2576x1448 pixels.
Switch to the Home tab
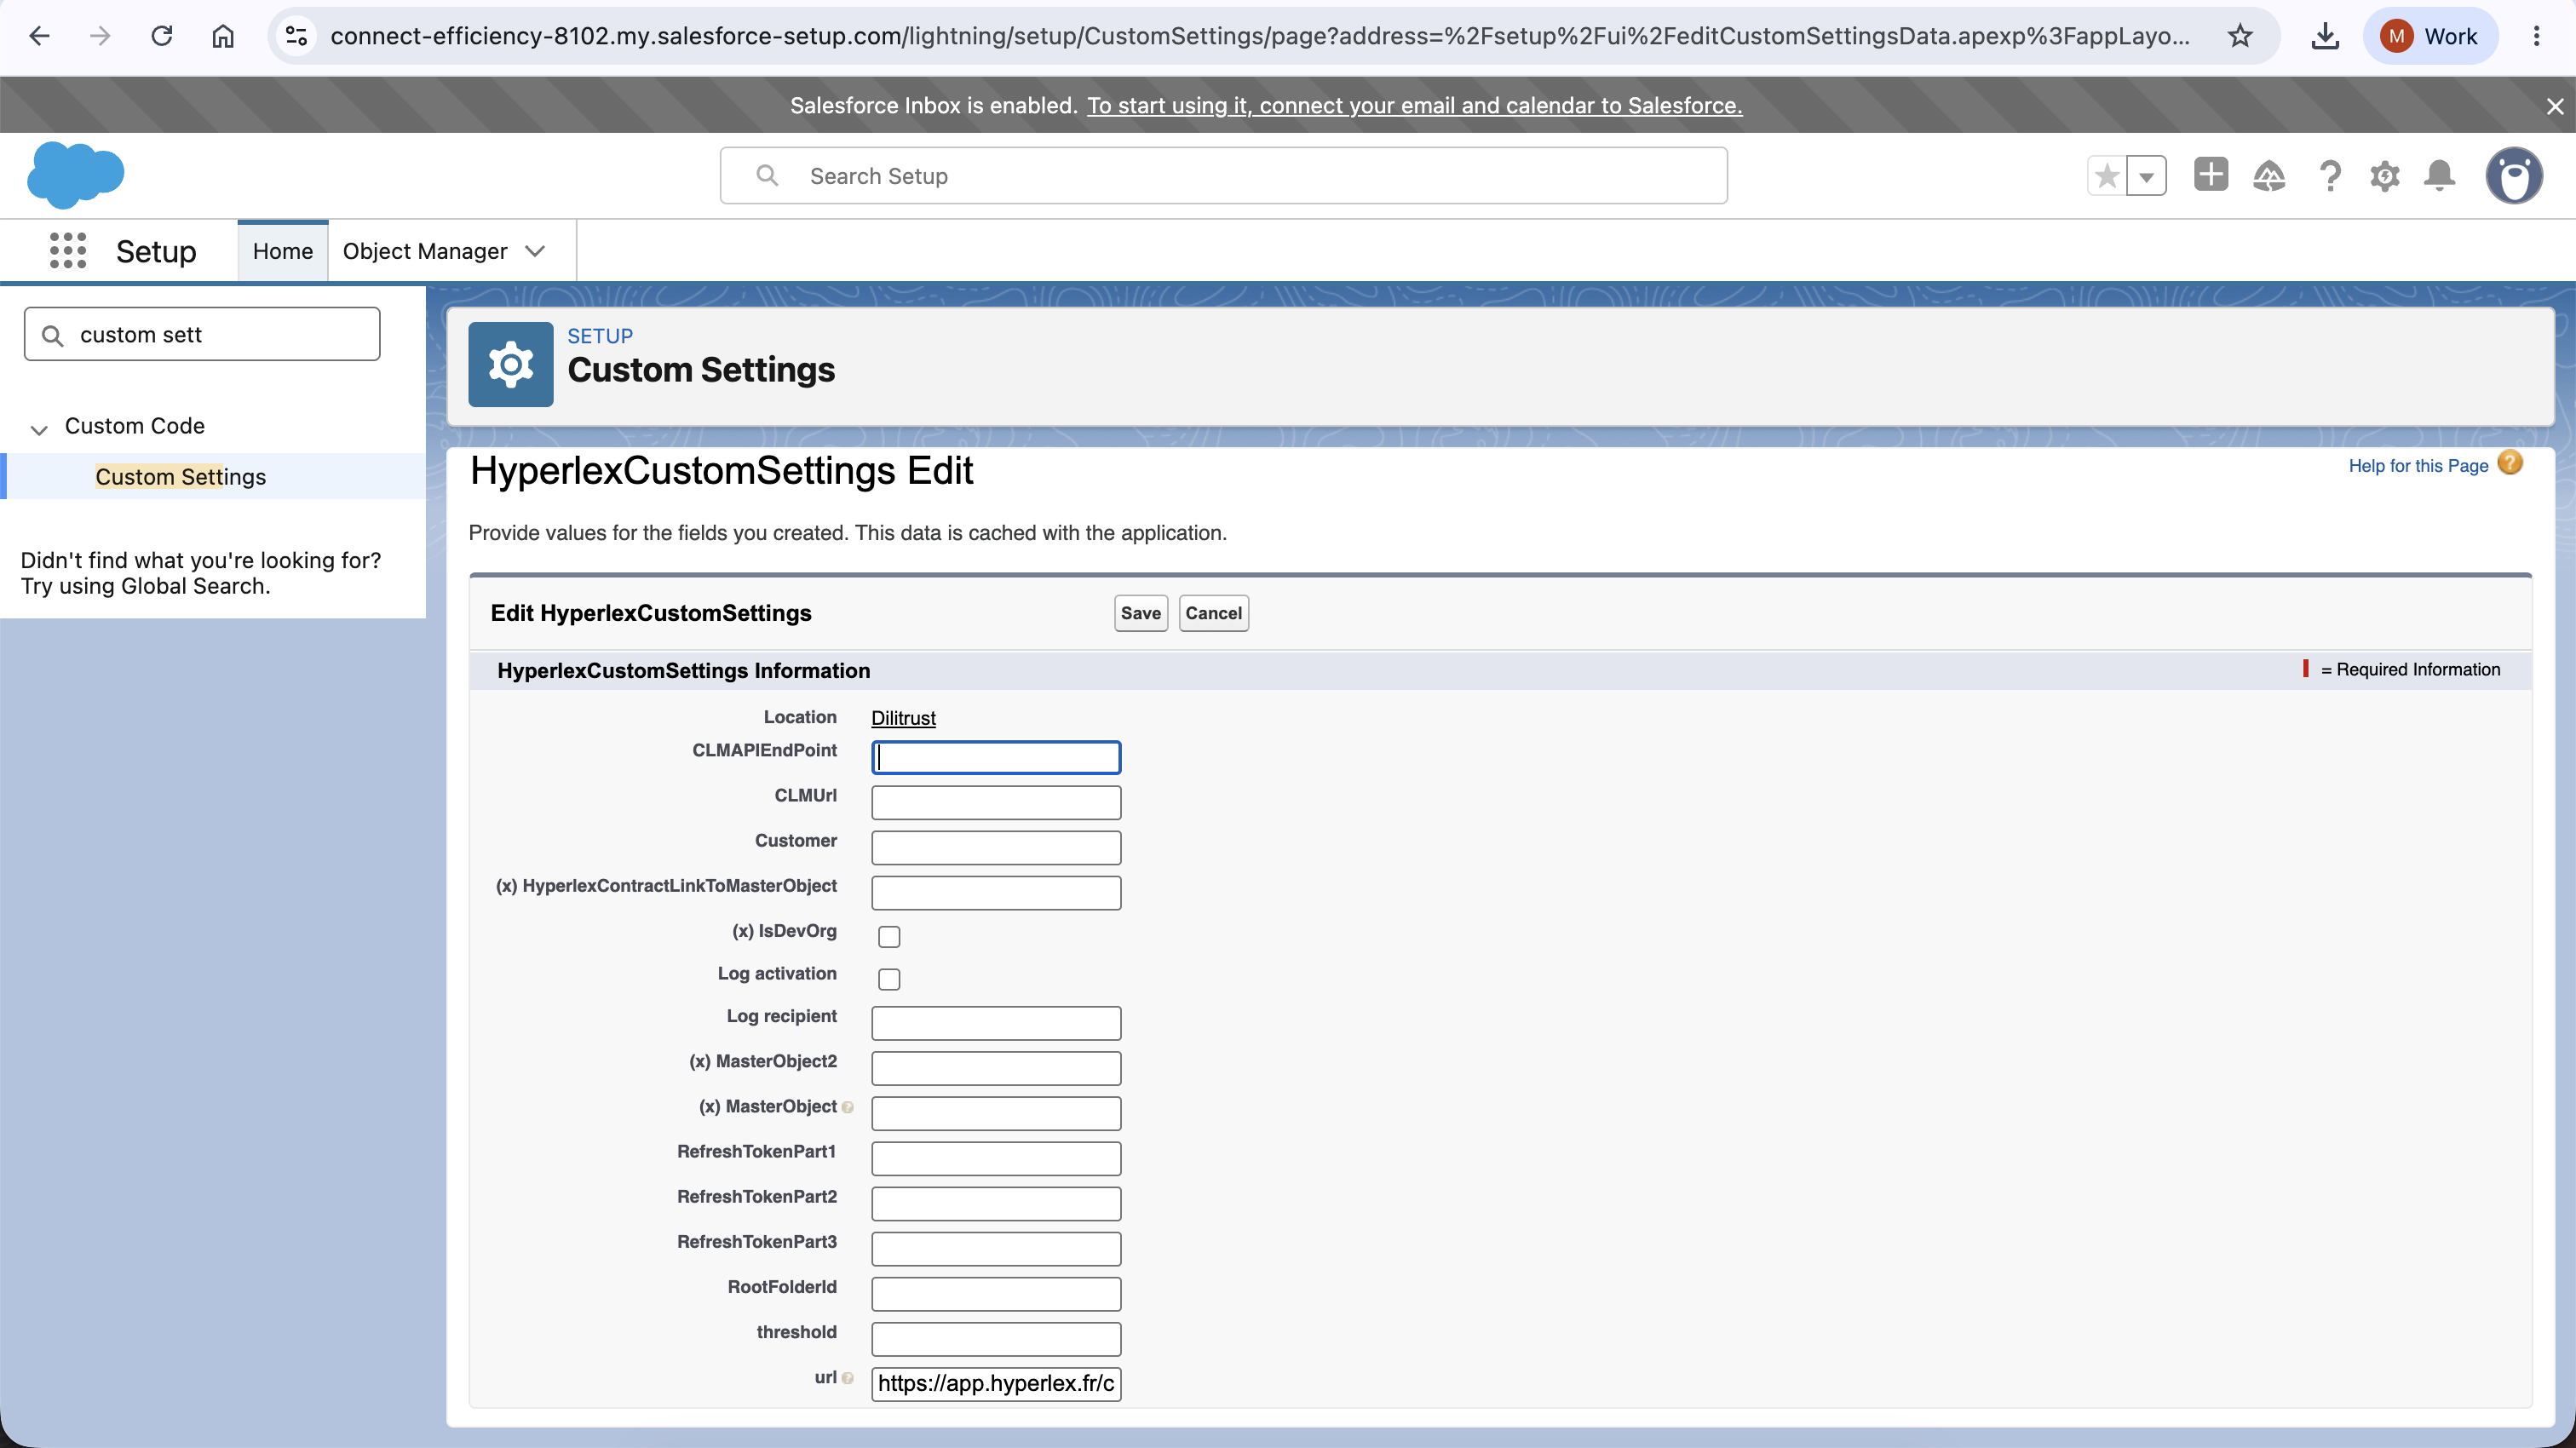point(283,251)
